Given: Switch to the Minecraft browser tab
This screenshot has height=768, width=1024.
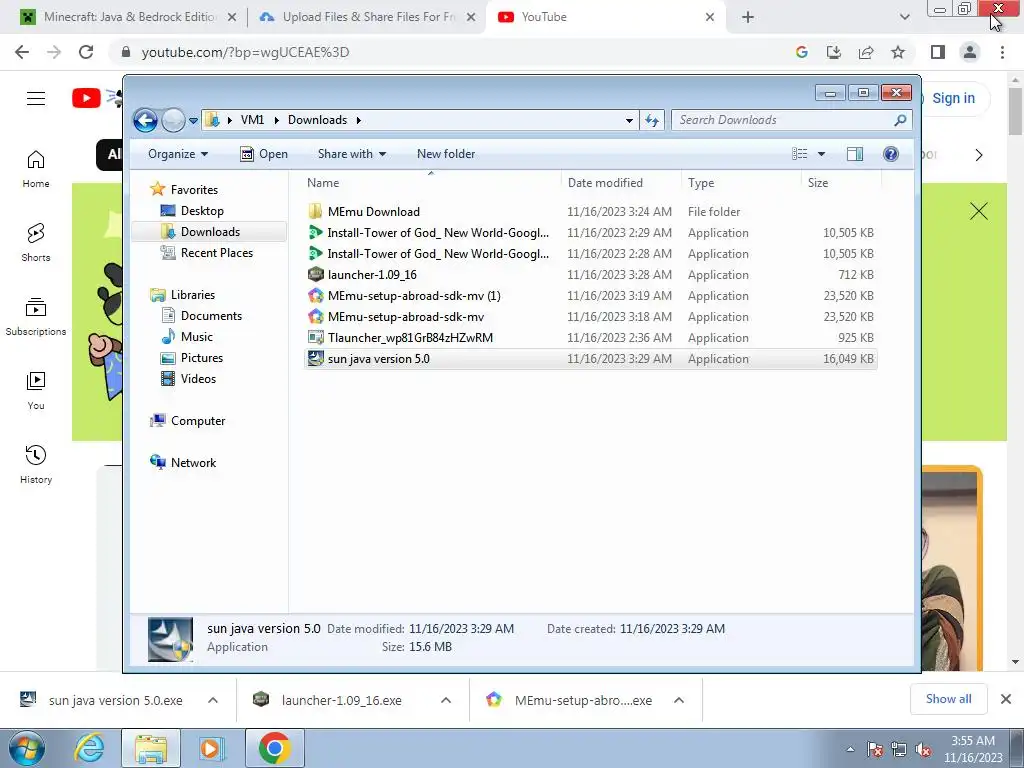Looking at the screenshot, I should 128,17.
